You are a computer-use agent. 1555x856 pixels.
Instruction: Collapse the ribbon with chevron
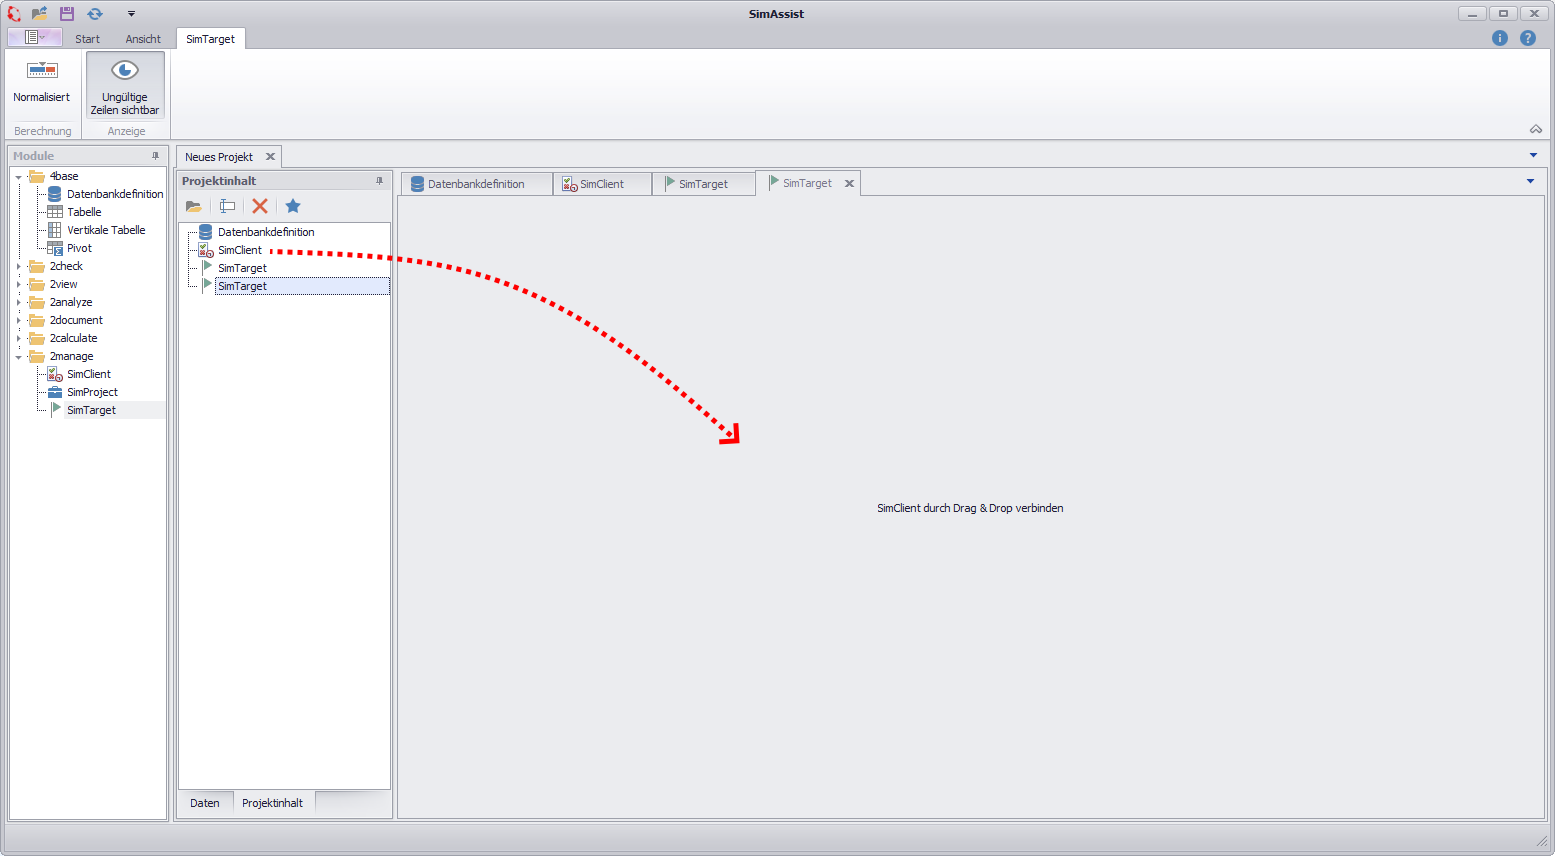click(1536, 129)
